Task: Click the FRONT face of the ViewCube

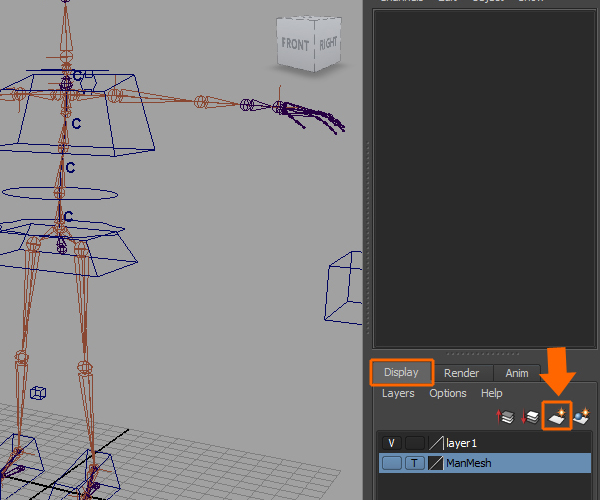Action: [x=295, y=44]
